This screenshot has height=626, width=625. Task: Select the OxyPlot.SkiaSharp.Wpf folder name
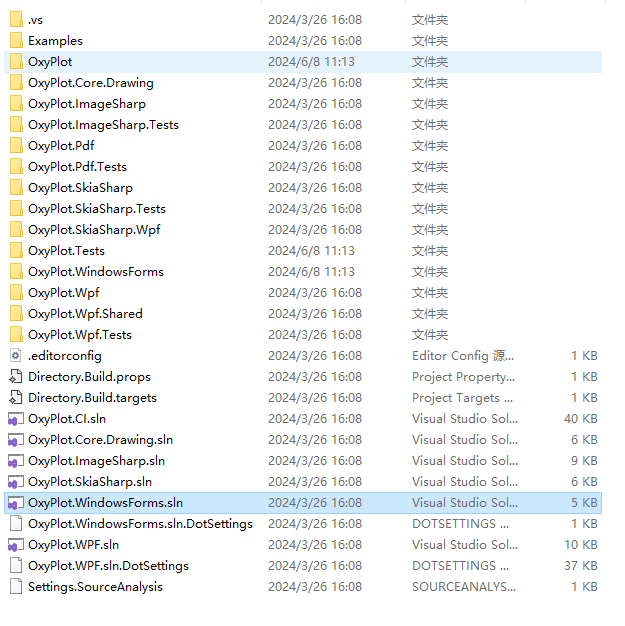coord(94,230)
